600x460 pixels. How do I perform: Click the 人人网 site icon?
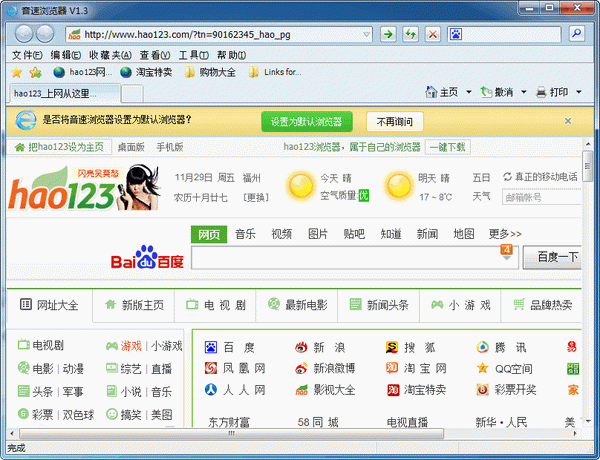pos(211,390)
